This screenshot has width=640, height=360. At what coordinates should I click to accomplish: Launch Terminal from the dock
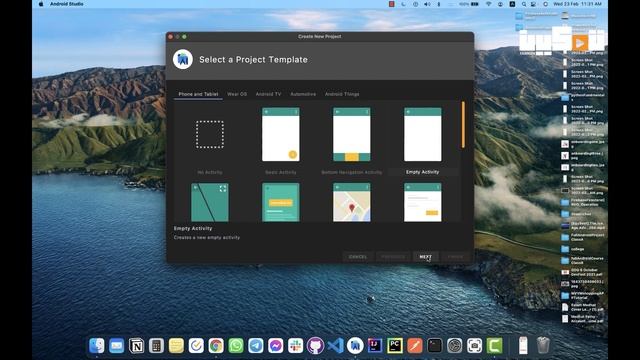pyautogui.click(x=435, y=346)
